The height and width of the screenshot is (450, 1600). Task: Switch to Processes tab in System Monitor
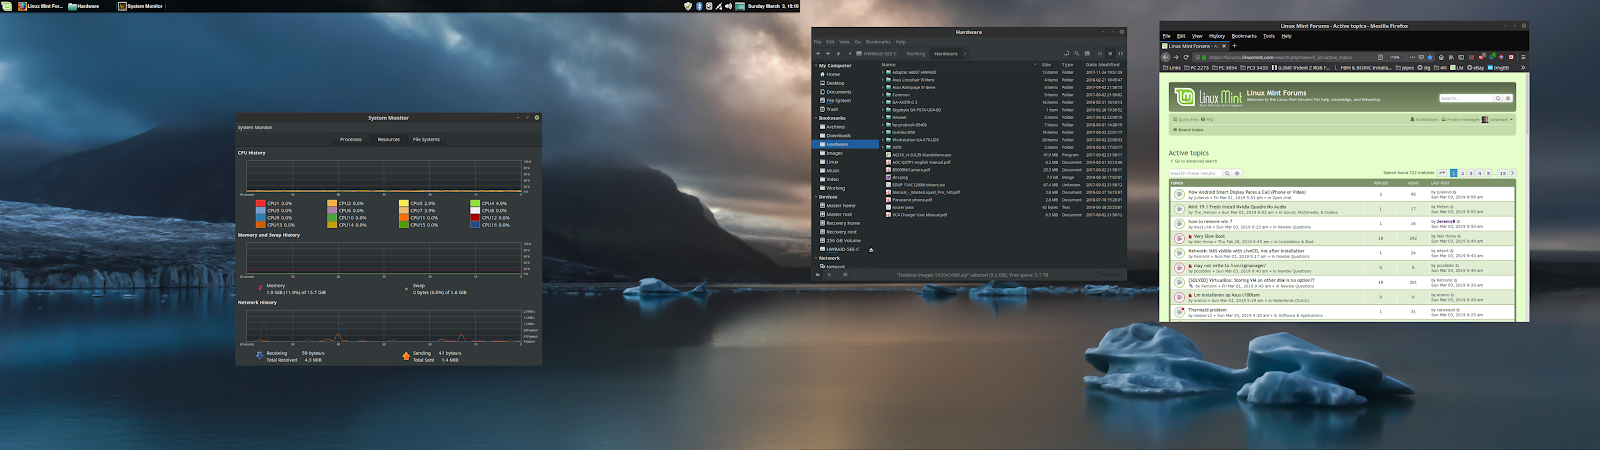pyautogui.click(x=351, y=139)
